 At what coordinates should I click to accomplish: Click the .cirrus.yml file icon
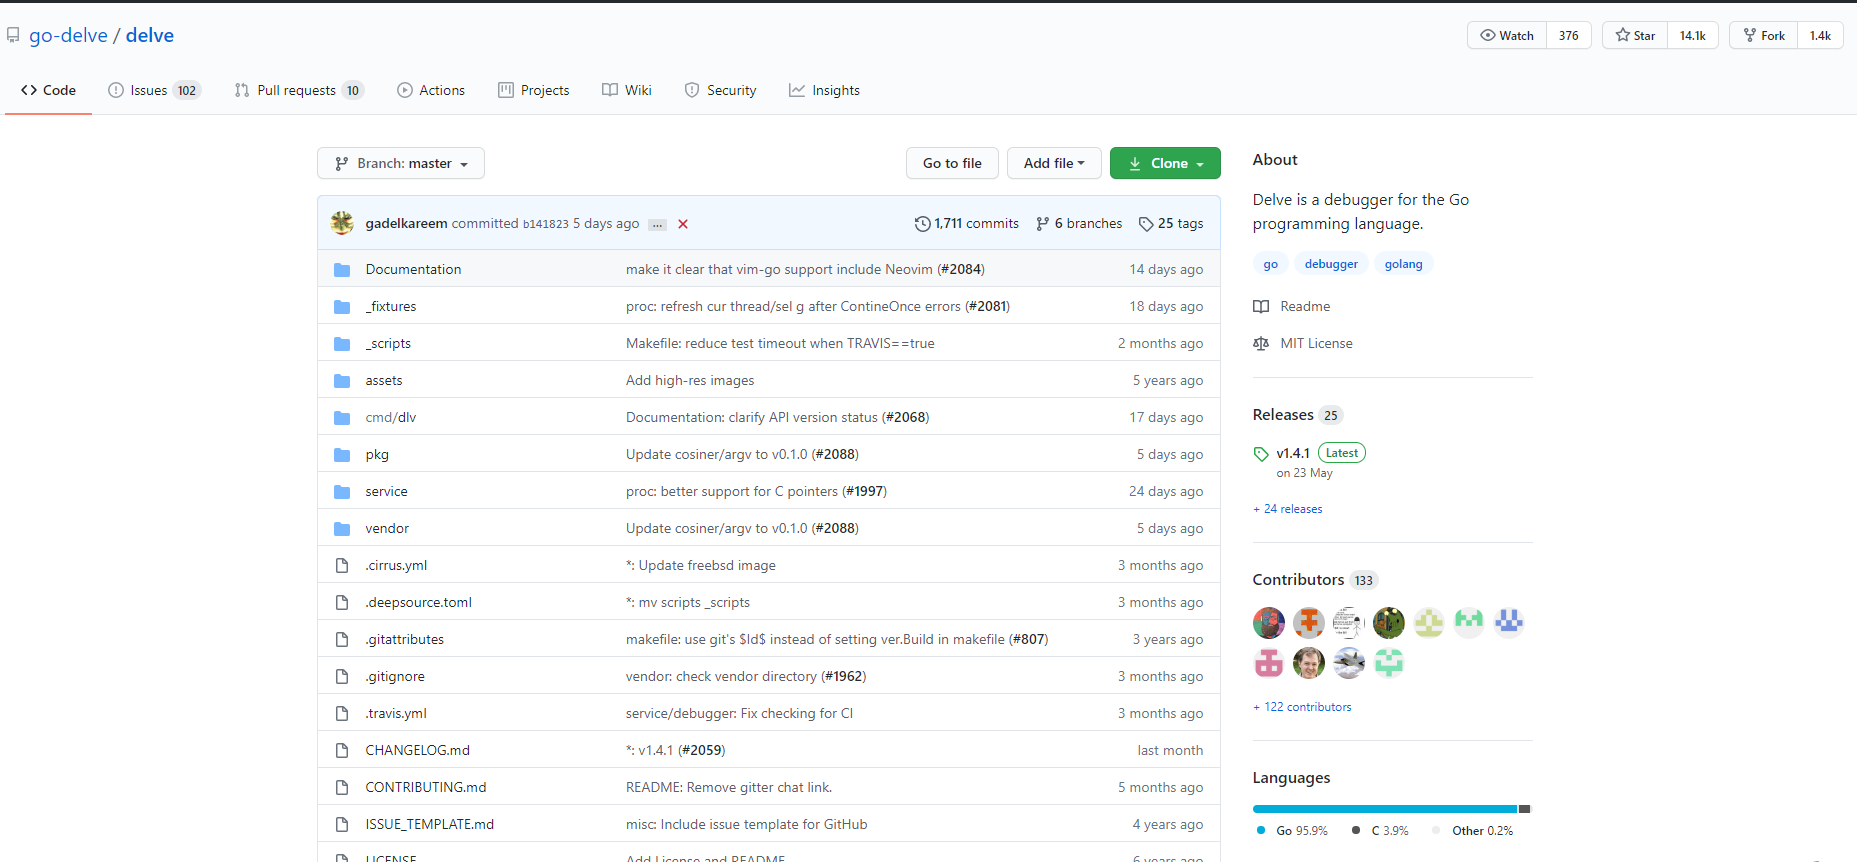pos(342,566)
